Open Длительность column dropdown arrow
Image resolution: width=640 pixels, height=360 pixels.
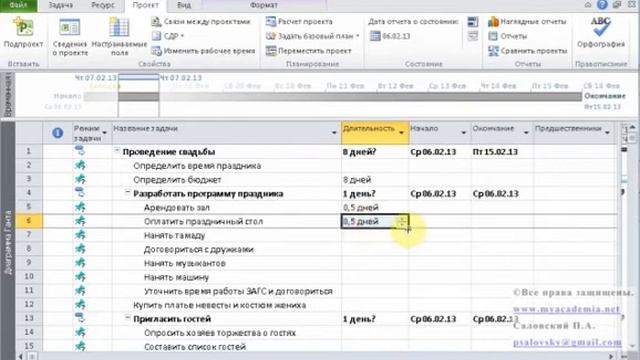(401, 133)
